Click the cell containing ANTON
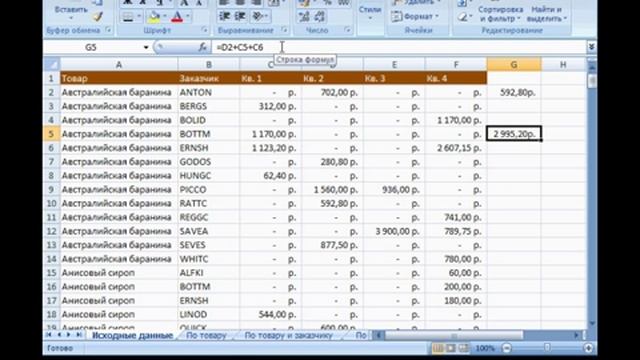Viewport: 640px width, 360px height. pos(209,92)
